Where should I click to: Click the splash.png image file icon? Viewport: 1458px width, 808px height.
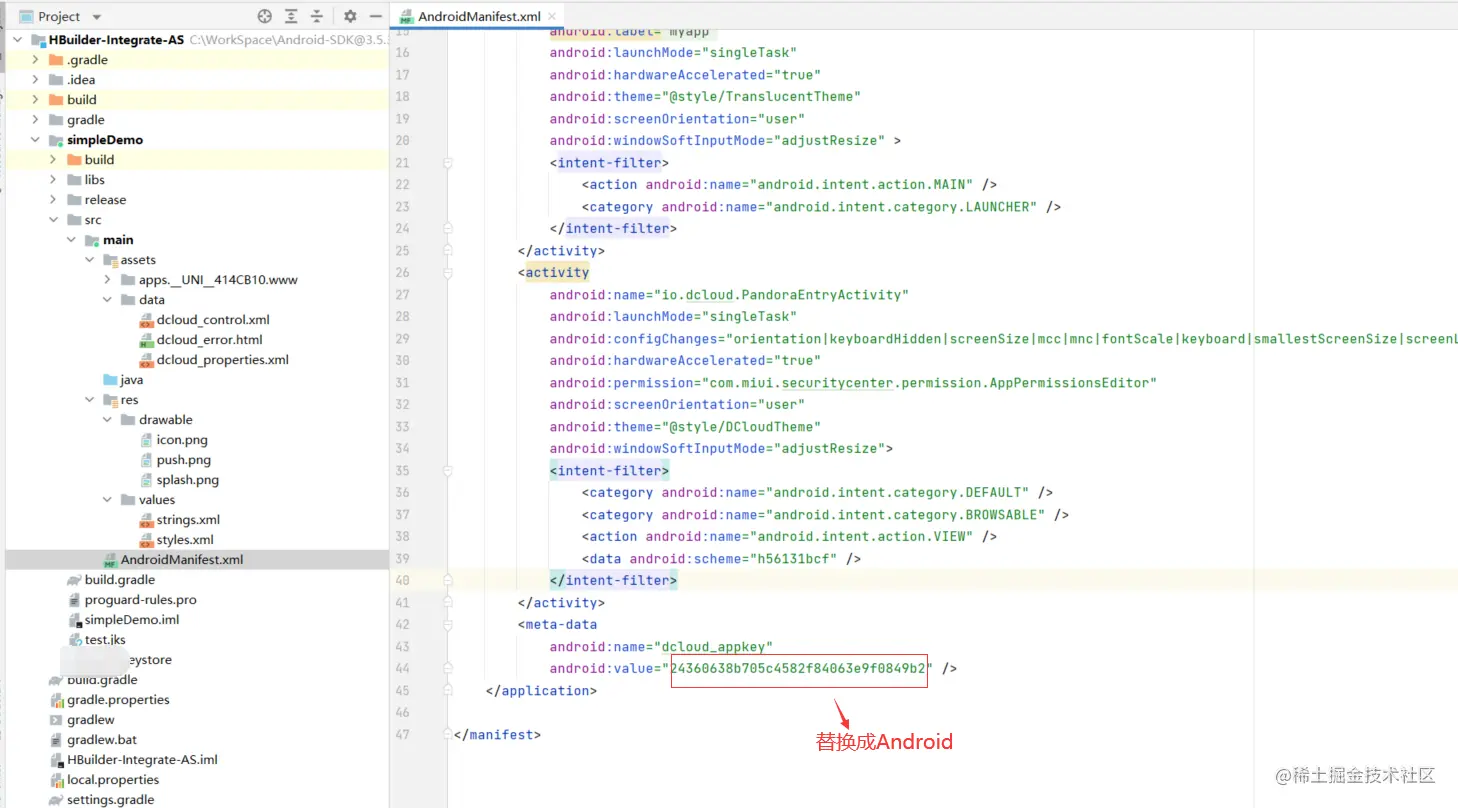coord(146,480)
